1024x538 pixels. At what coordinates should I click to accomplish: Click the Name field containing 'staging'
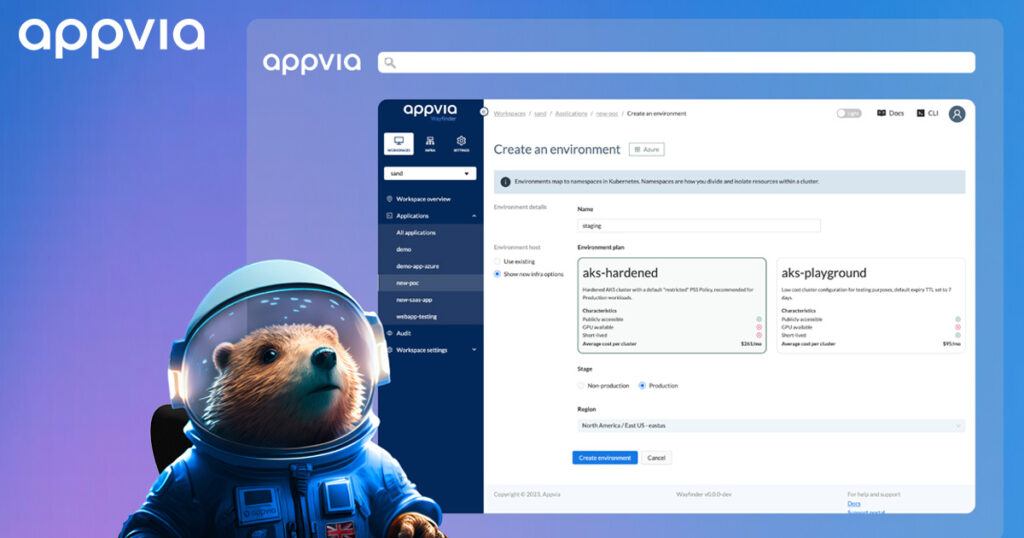point(698,226)
